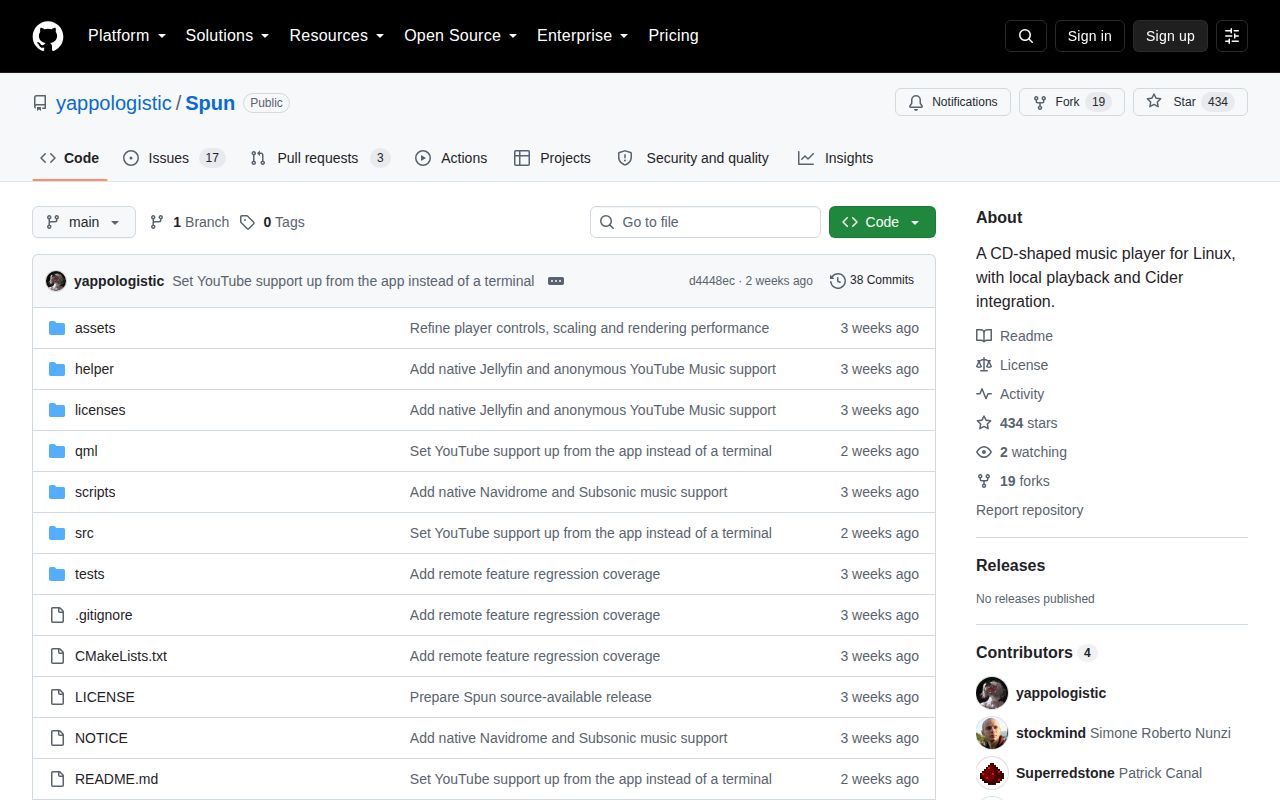Click the Notifications bell button
1280x800 pixels.
tap(952, 102)
